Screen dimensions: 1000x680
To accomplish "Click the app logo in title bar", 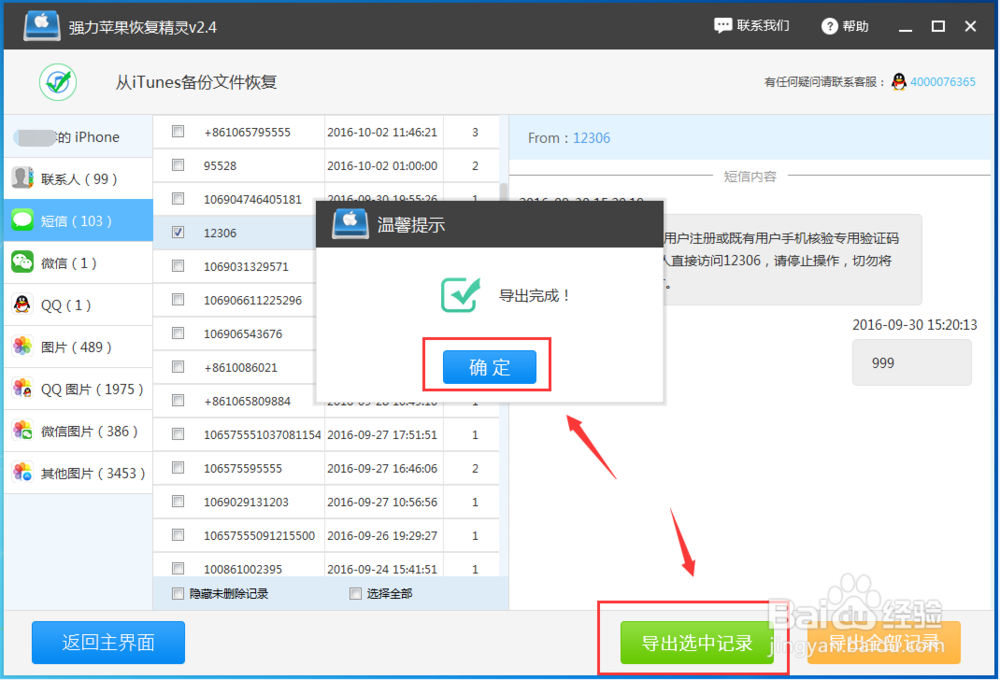I will [41, 26].
